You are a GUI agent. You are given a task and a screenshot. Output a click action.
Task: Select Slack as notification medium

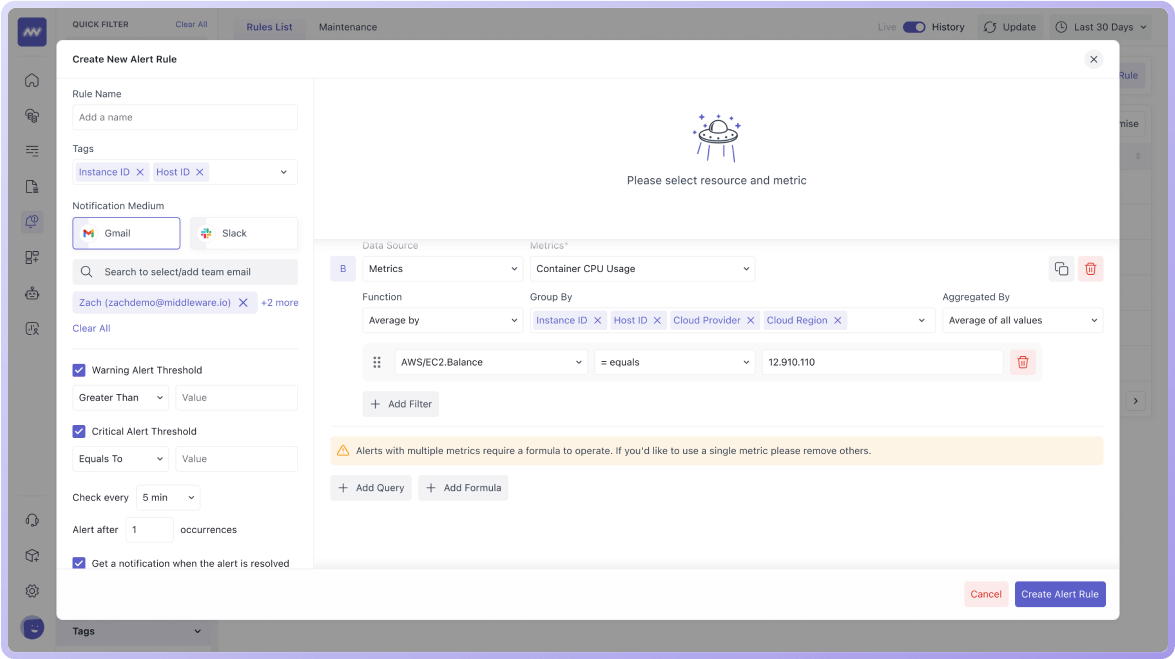pyautogui.click(x=244, y=233)
